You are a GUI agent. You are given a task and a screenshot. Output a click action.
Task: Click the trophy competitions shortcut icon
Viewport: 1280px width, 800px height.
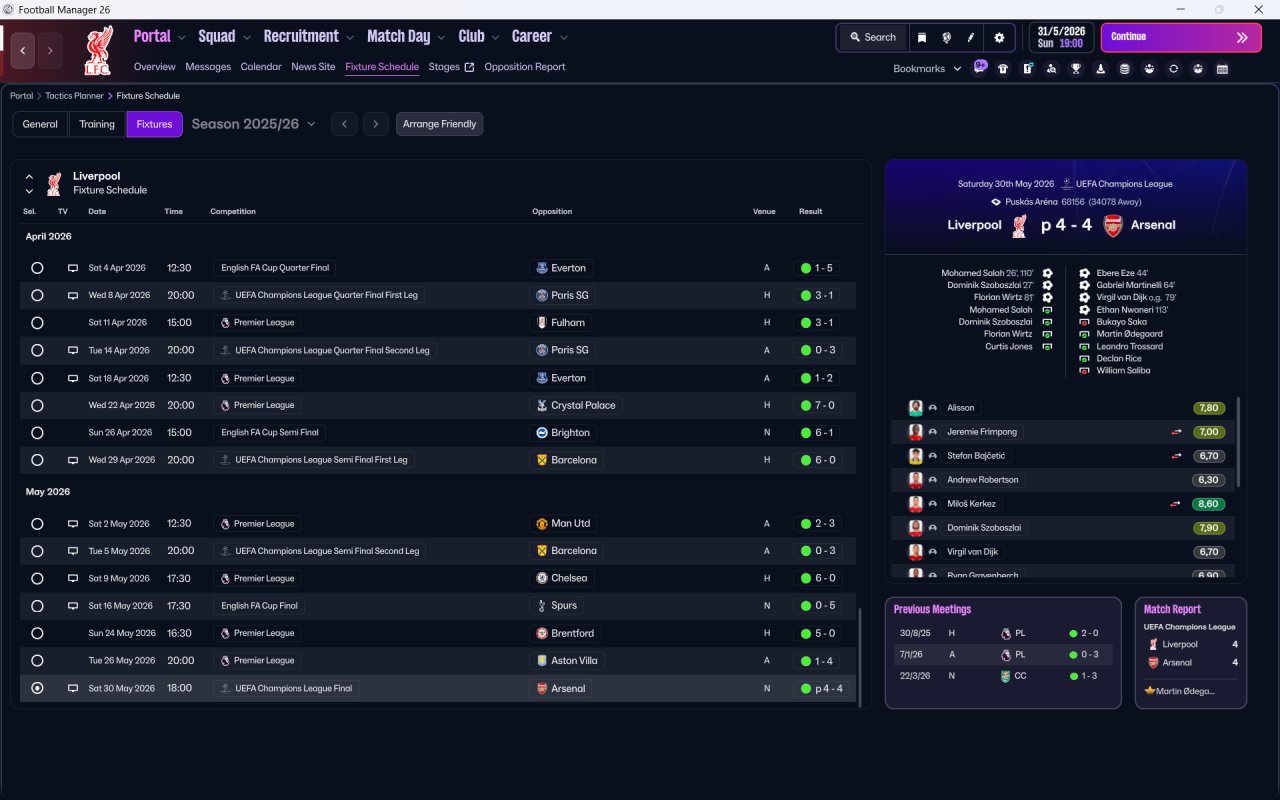click(1076, 69)
